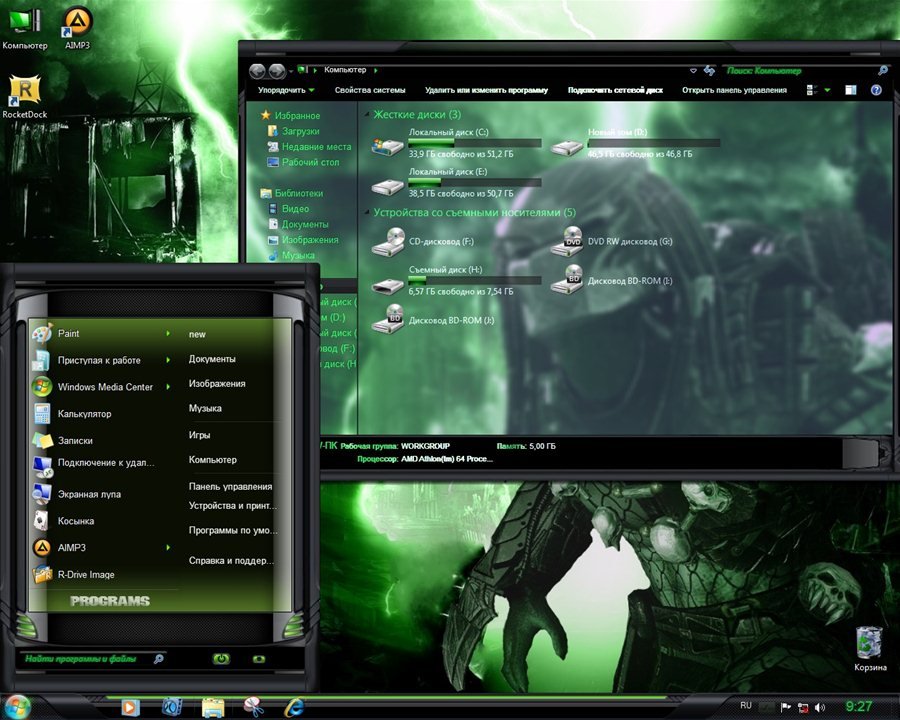Click the Start menu search field
This screenshot has width=900, height=720.
coord(85,659)
